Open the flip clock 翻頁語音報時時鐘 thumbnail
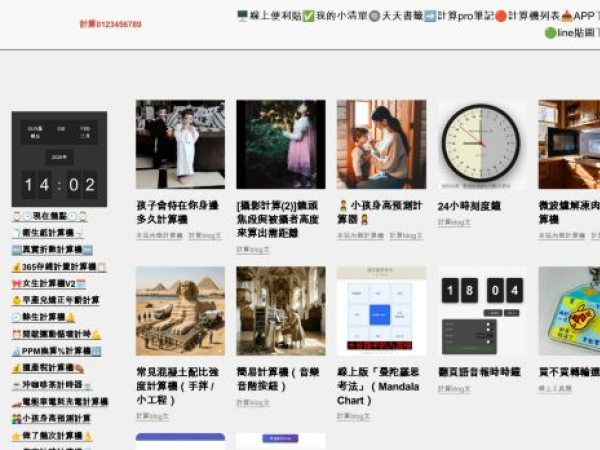The width and height of the screenshot is (600, 450). tap(481, 310)
